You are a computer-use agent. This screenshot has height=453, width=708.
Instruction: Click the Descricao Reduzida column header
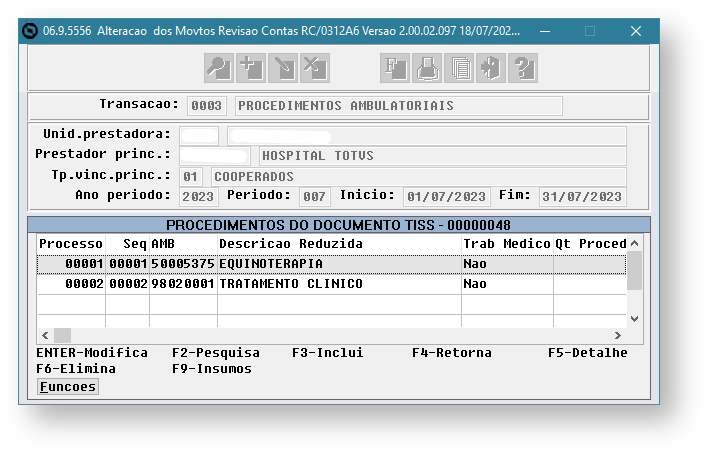click(340, 244)
